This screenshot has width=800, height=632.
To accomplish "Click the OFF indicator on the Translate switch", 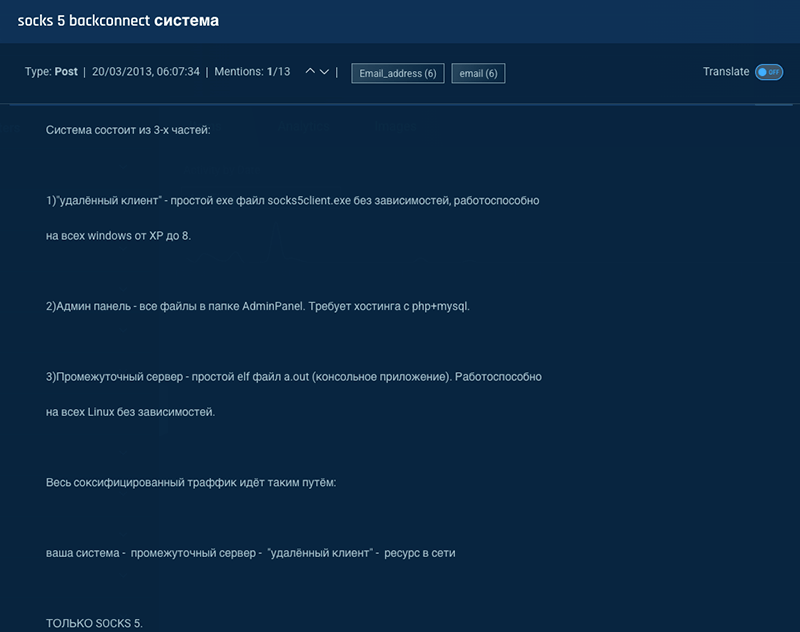I will 774,72.
